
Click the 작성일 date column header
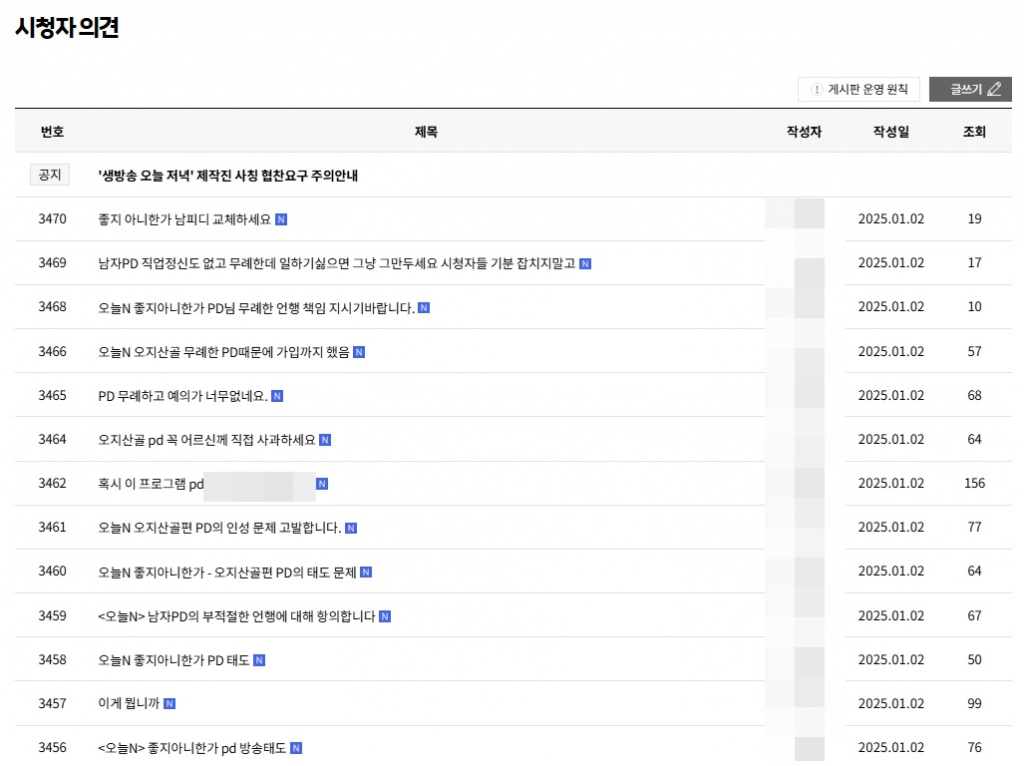pyautogui.click(x=890, y=132)
